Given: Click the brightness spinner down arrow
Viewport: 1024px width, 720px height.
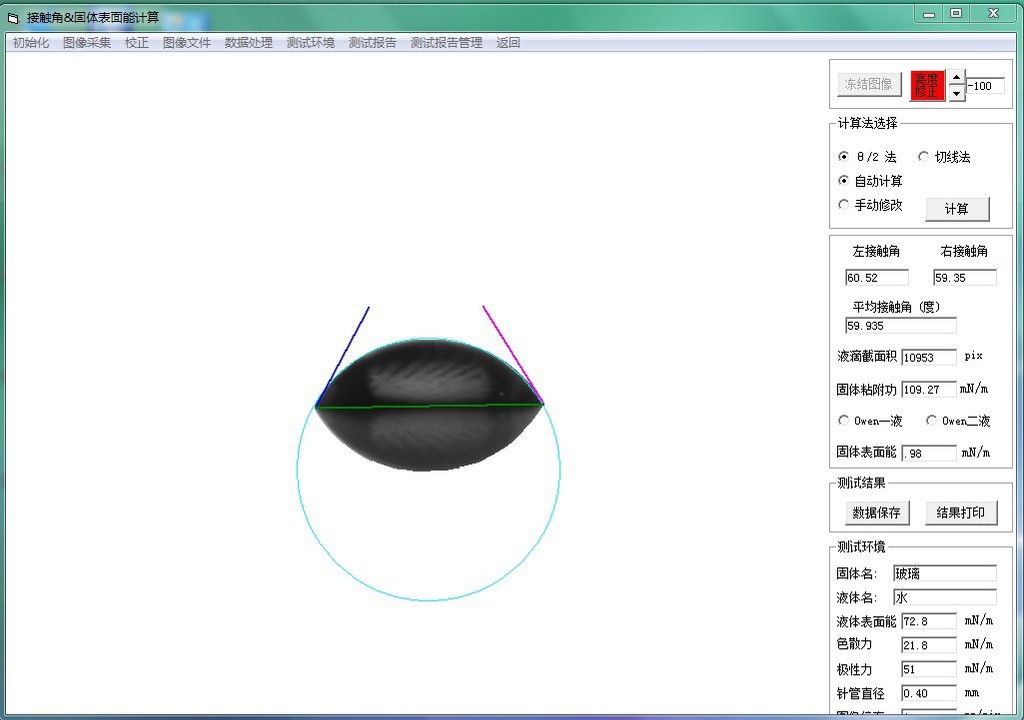Looking at the screenshot, I should (x=956, y=93).
